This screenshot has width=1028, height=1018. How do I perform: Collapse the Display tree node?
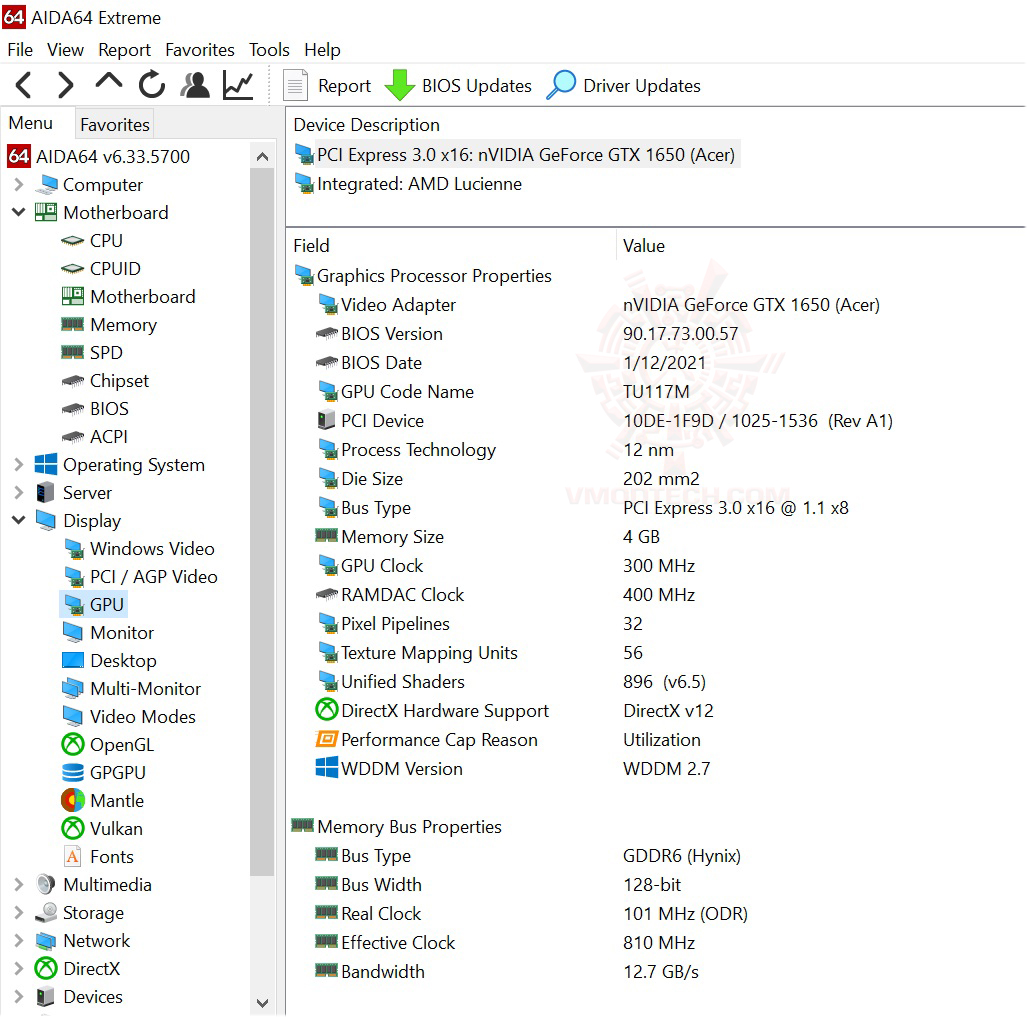(18, 520)
